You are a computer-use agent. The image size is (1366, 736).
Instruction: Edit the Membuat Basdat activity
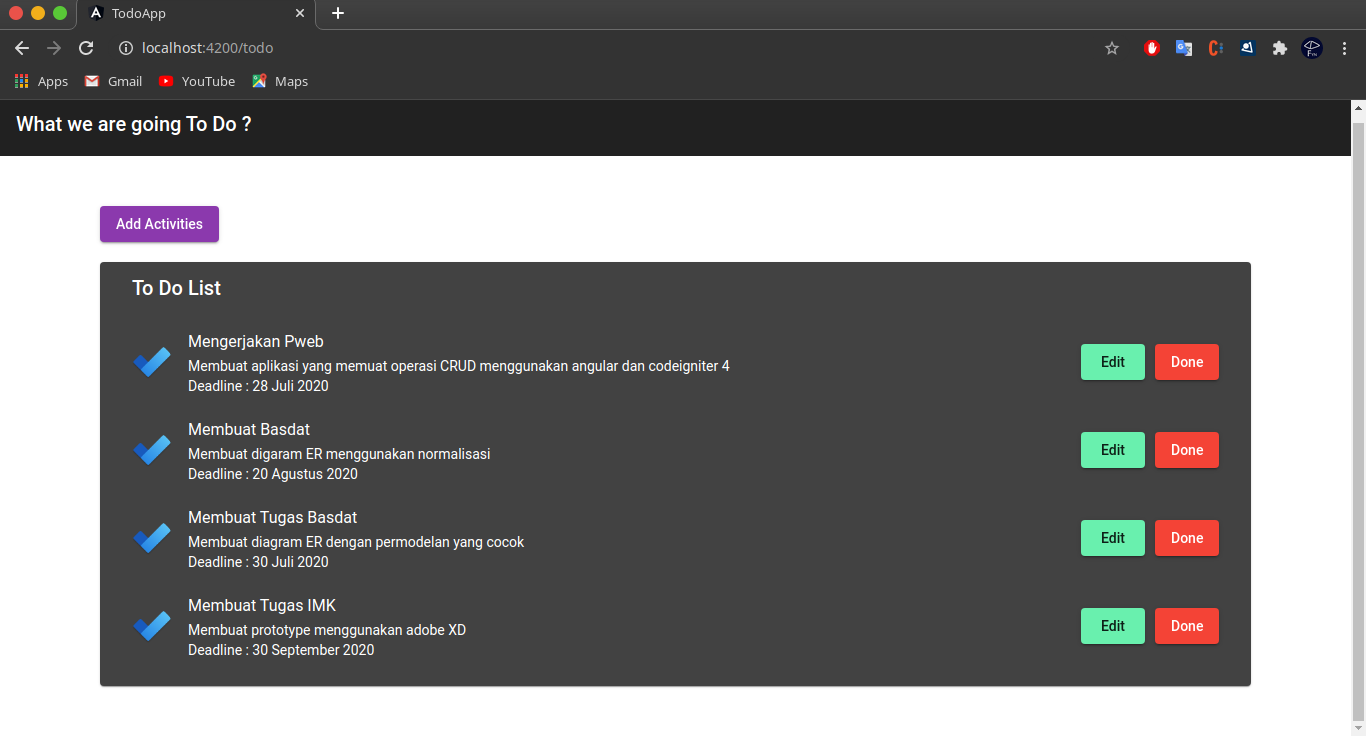pos(1113,450)
